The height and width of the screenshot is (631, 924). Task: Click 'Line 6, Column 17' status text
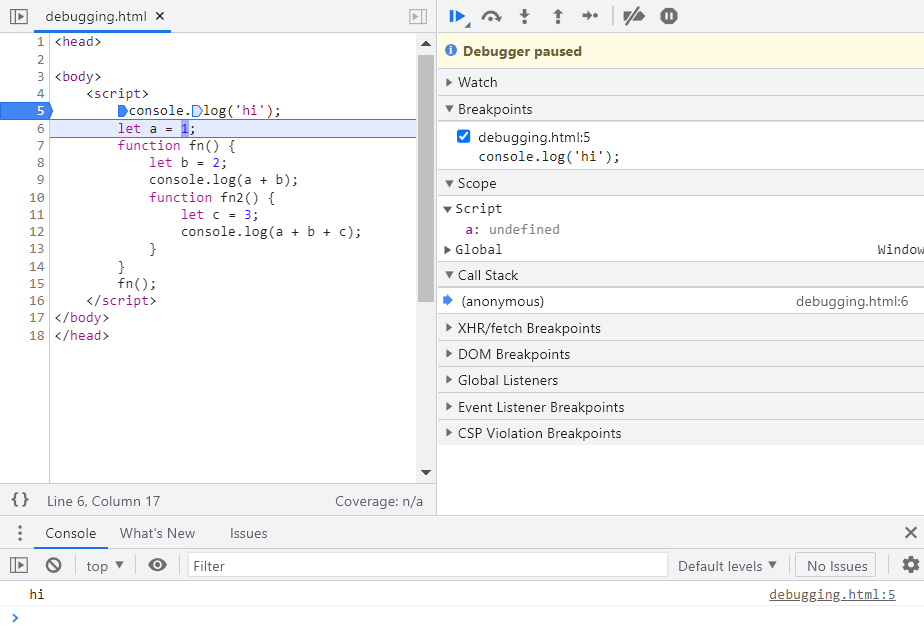click(x=103, y=501)
